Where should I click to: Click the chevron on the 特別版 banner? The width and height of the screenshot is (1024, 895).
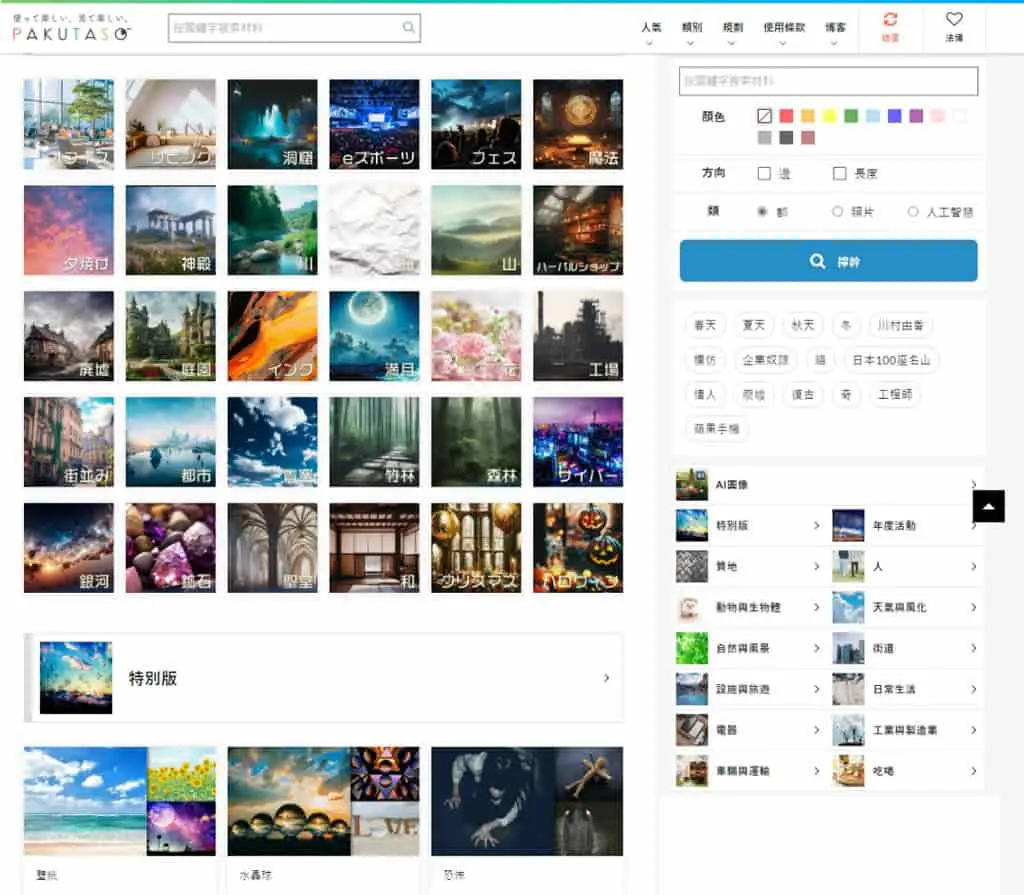(x=607, y=678)
